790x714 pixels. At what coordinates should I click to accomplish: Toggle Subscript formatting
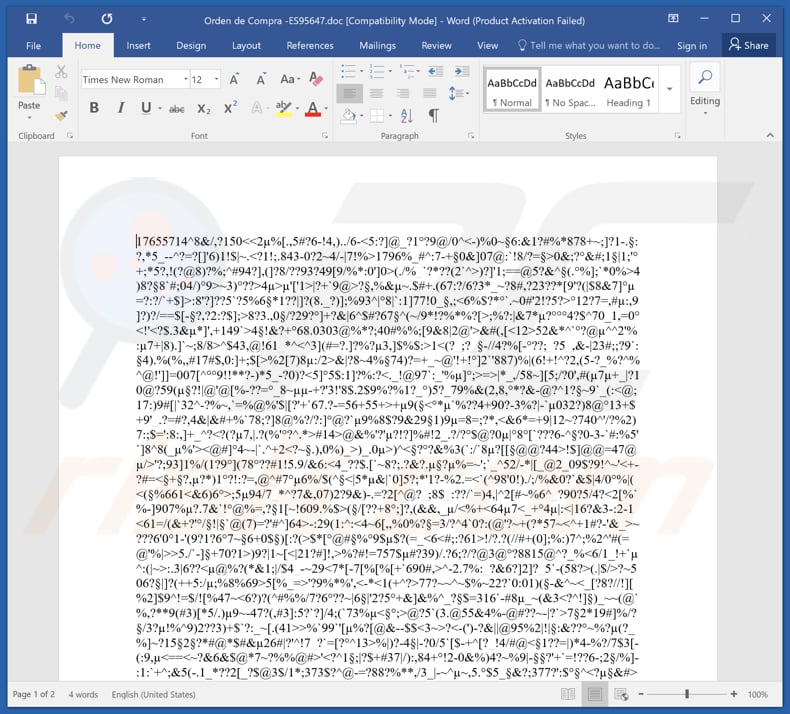tap(204, 108)
